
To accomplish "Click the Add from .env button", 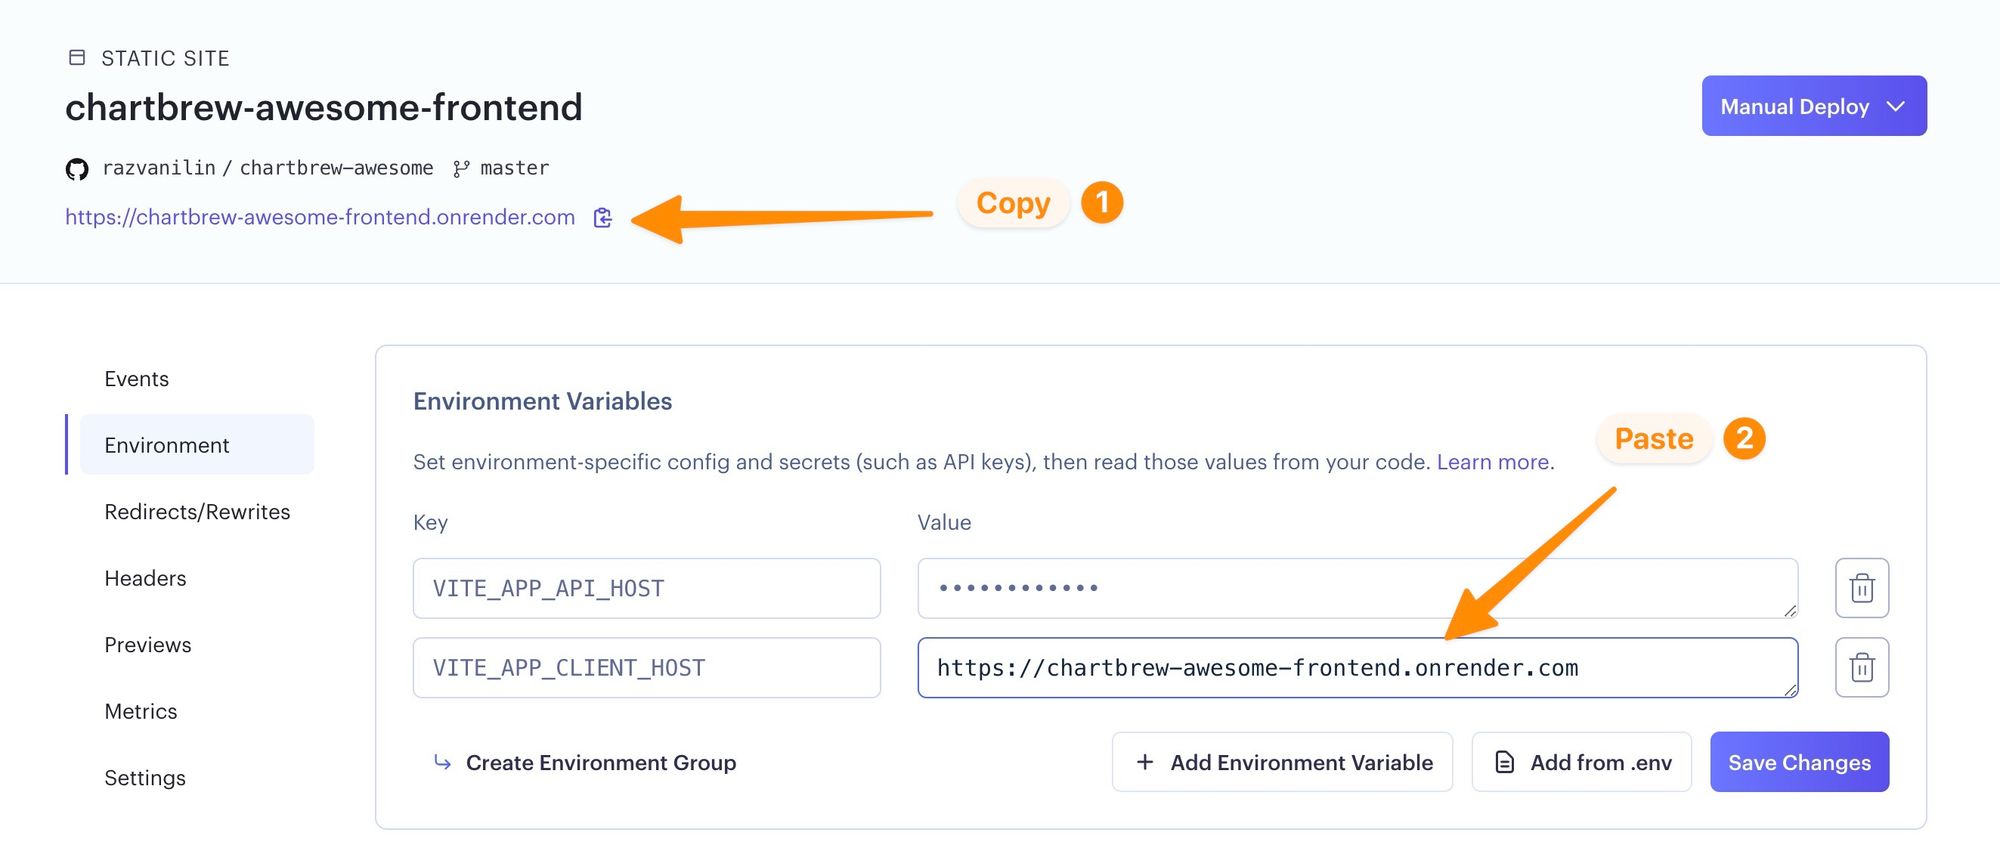I will click(1581, 762).
